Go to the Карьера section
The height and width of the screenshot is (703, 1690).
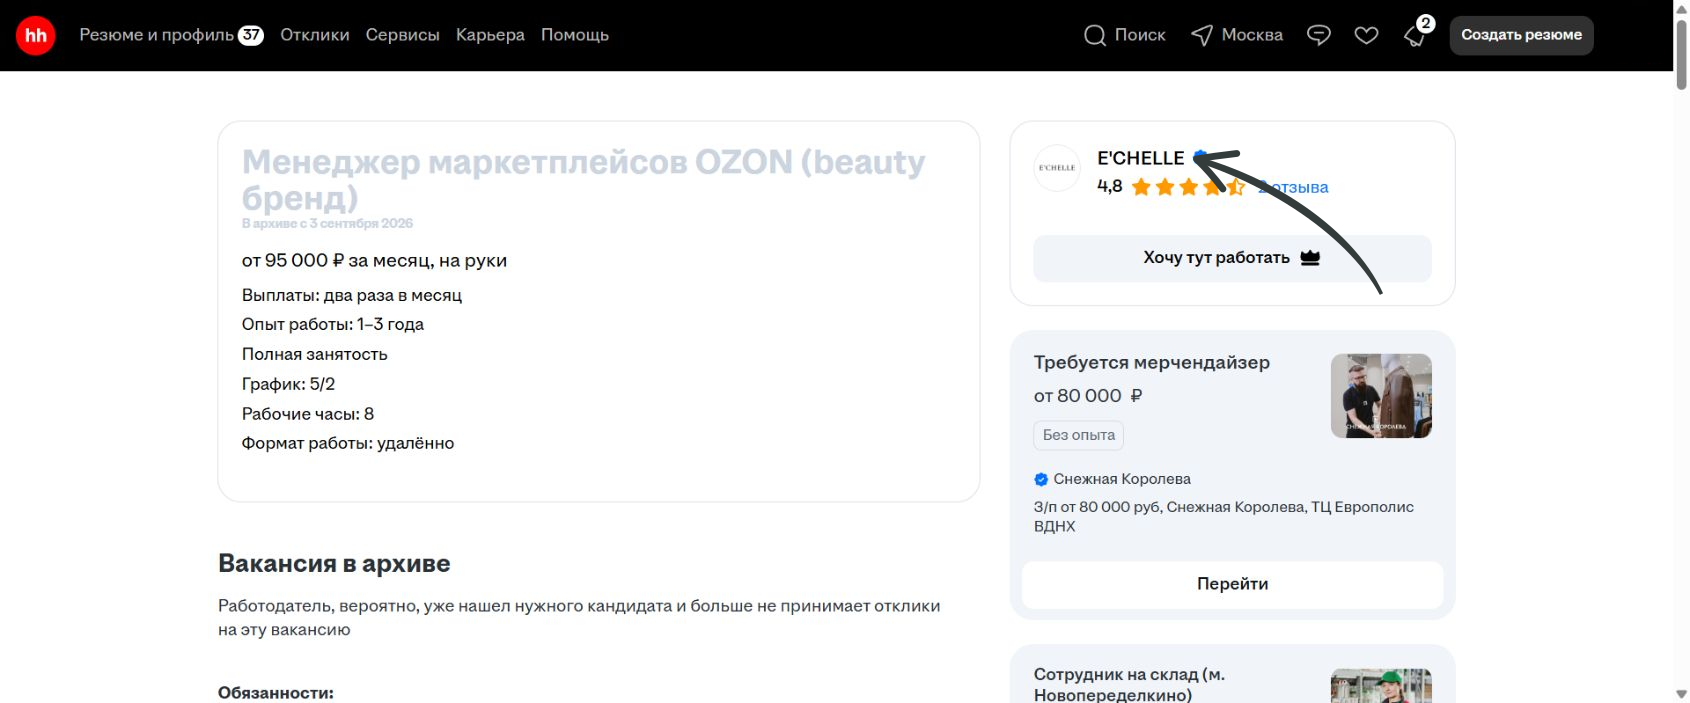(x=490, y=35)
